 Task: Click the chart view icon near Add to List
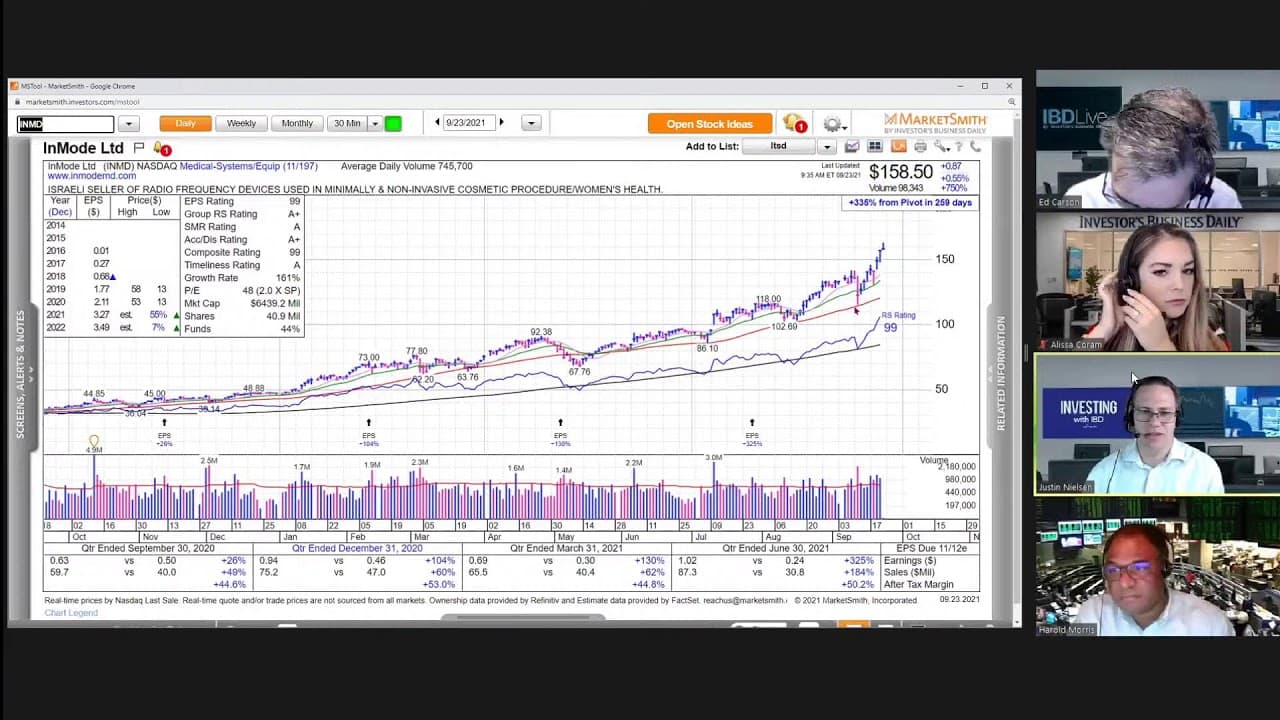pyautogui.click(x=852, y=147)
